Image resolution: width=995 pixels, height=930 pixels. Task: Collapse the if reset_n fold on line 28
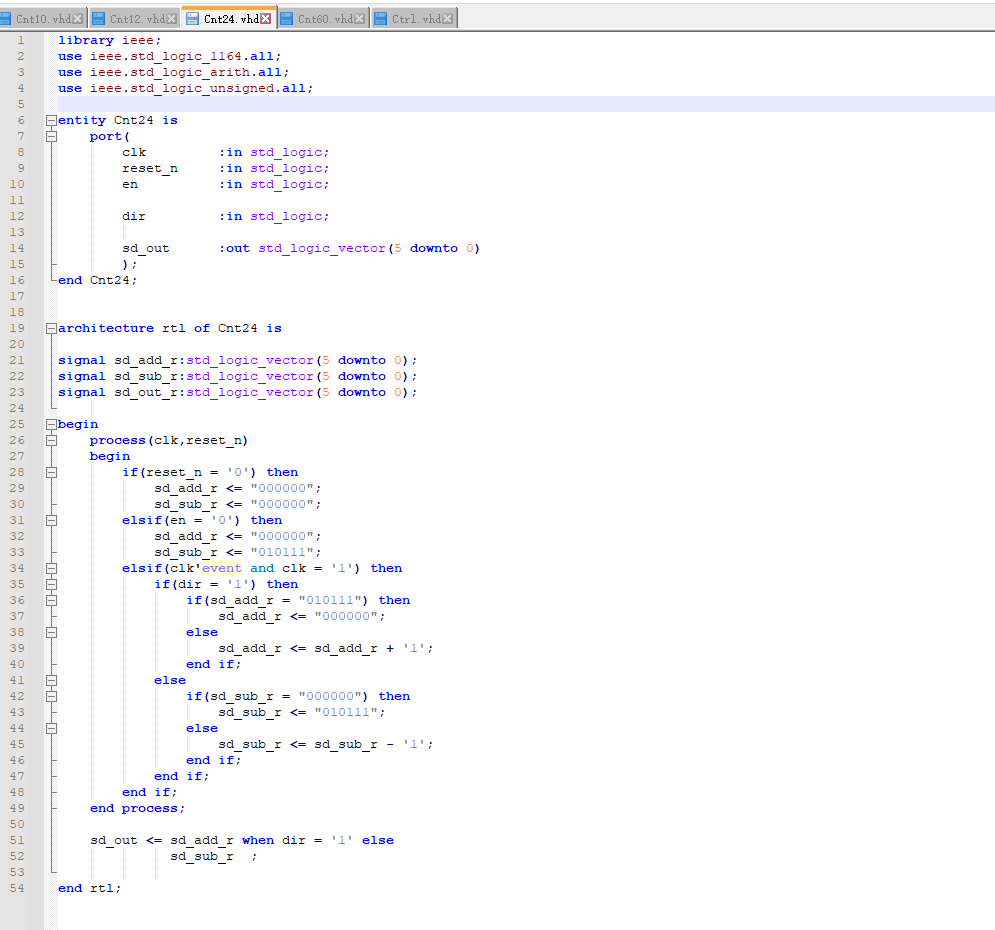pyautogui.click(x=51, y=472)
